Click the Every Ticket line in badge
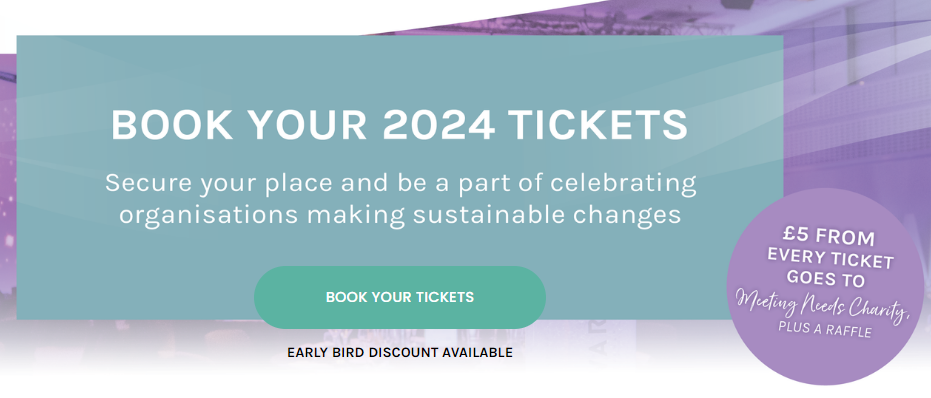The width and height of the screenshot is (931, 398). point(830,257)
